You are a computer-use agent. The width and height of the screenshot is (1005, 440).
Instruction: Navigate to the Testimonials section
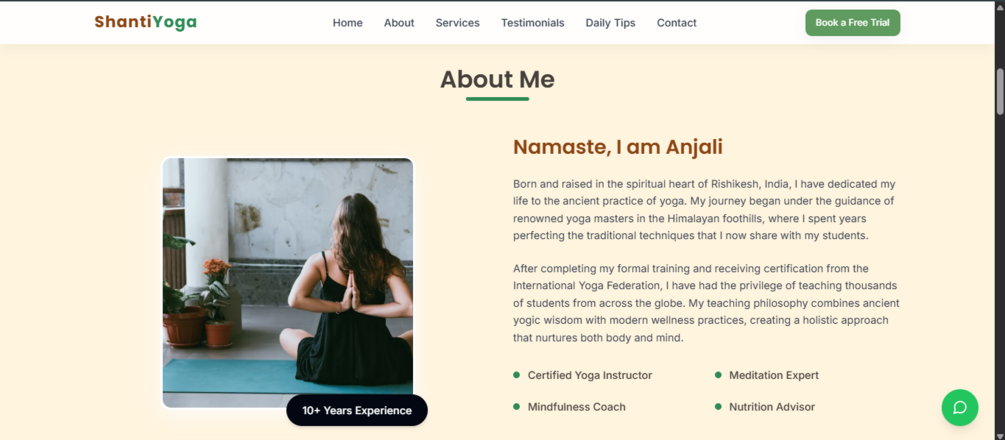coord(532,23)
